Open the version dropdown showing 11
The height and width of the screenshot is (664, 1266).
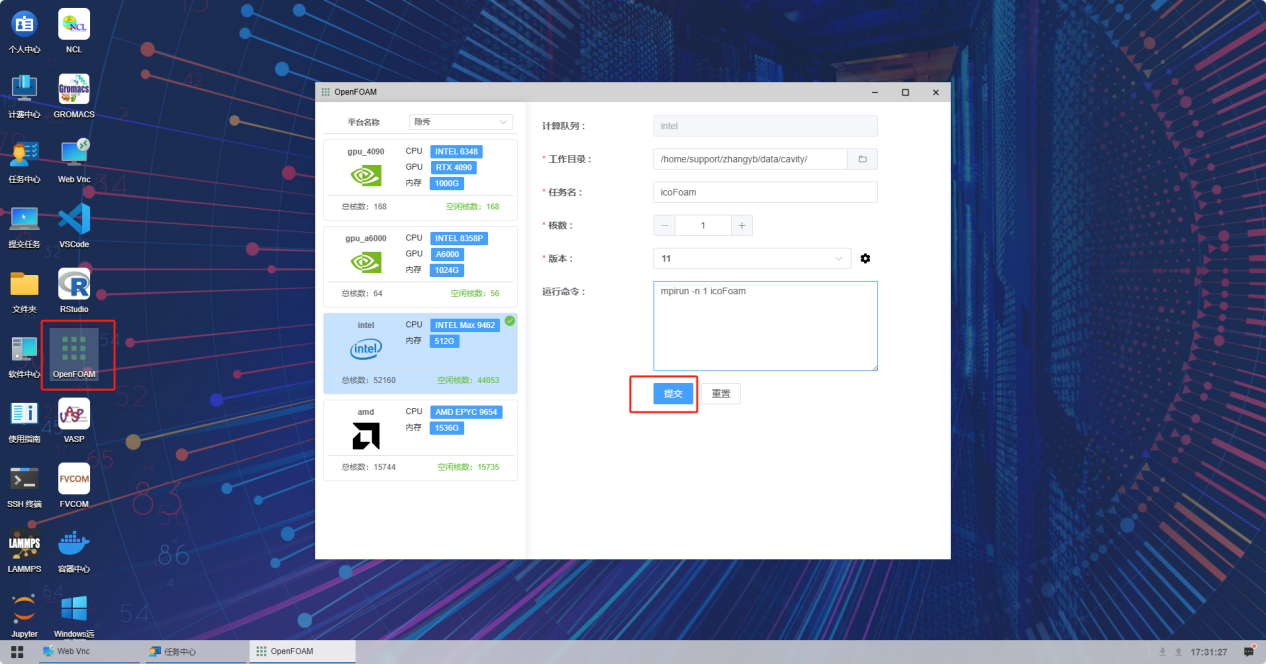click(x=752, y=259)
